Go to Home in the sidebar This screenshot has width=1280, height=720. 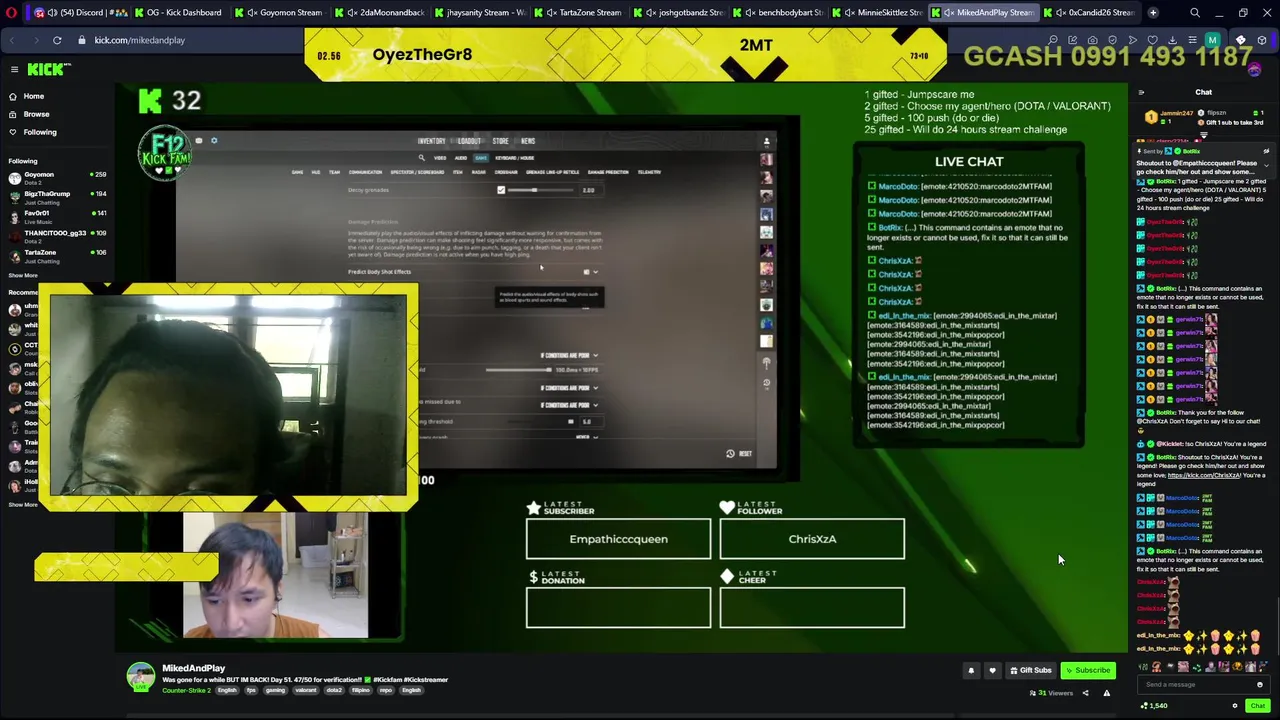coord(34,96)
